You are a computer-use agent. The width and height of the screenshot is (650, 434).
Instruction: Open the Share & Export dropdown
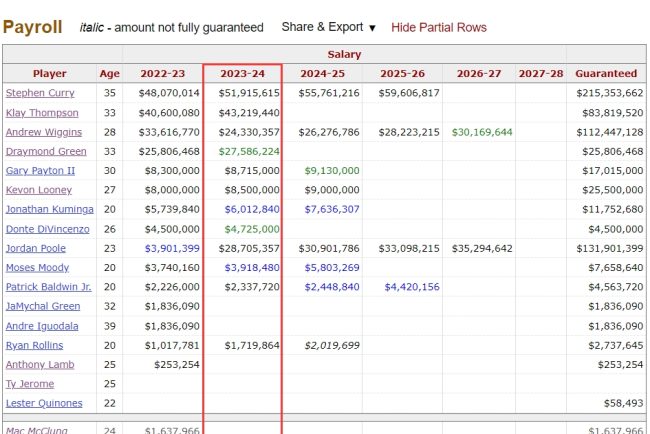pyautogui.click(x=328, y=27)
